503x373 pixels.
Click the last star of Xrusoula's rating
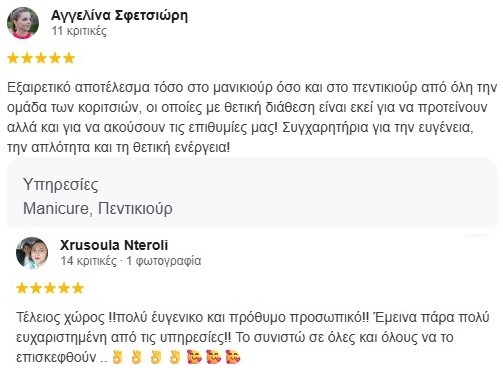78,288
